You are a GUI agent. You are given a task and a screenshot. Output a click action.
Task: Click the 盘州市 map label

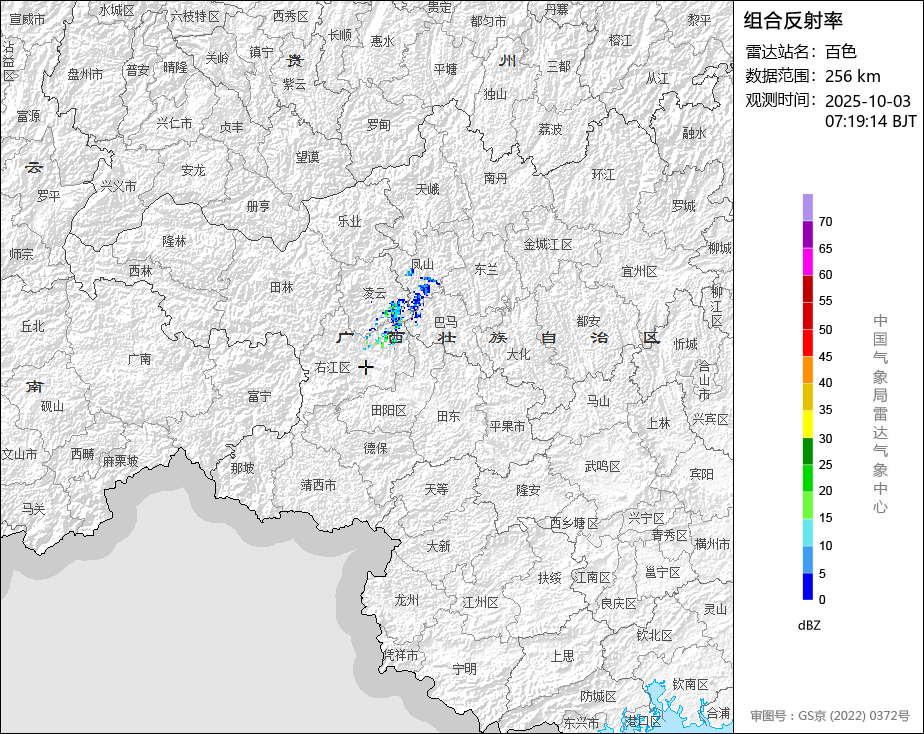pos(85,74)
